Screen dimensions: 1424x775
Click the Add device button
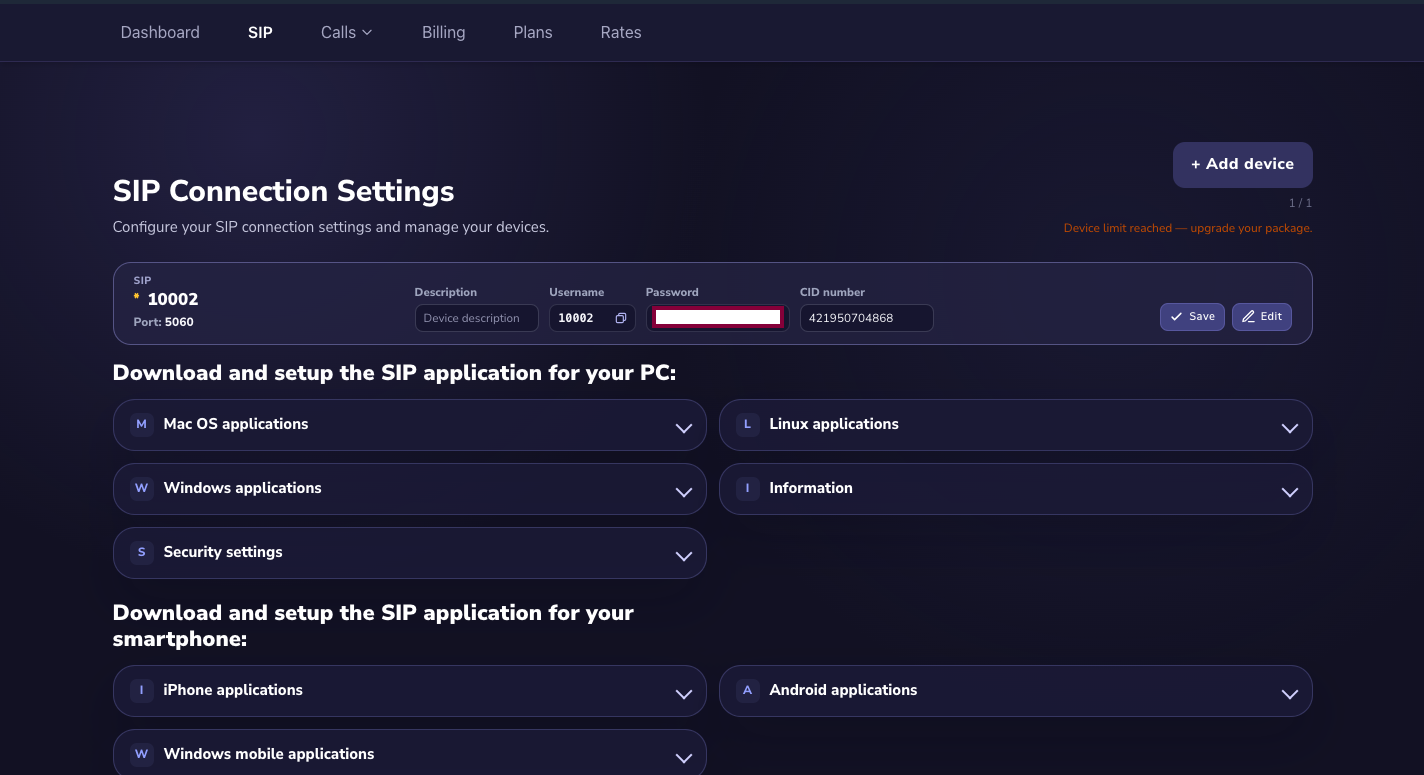tap(1243, 164)
